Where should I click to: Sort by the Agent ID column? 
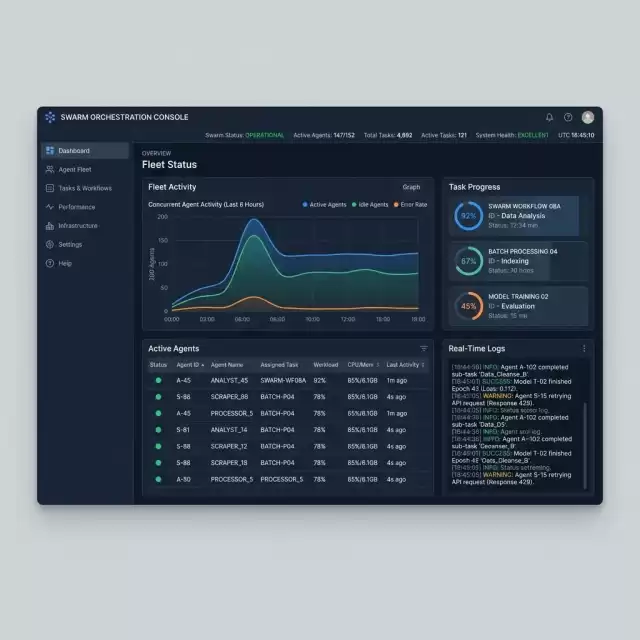190,365
